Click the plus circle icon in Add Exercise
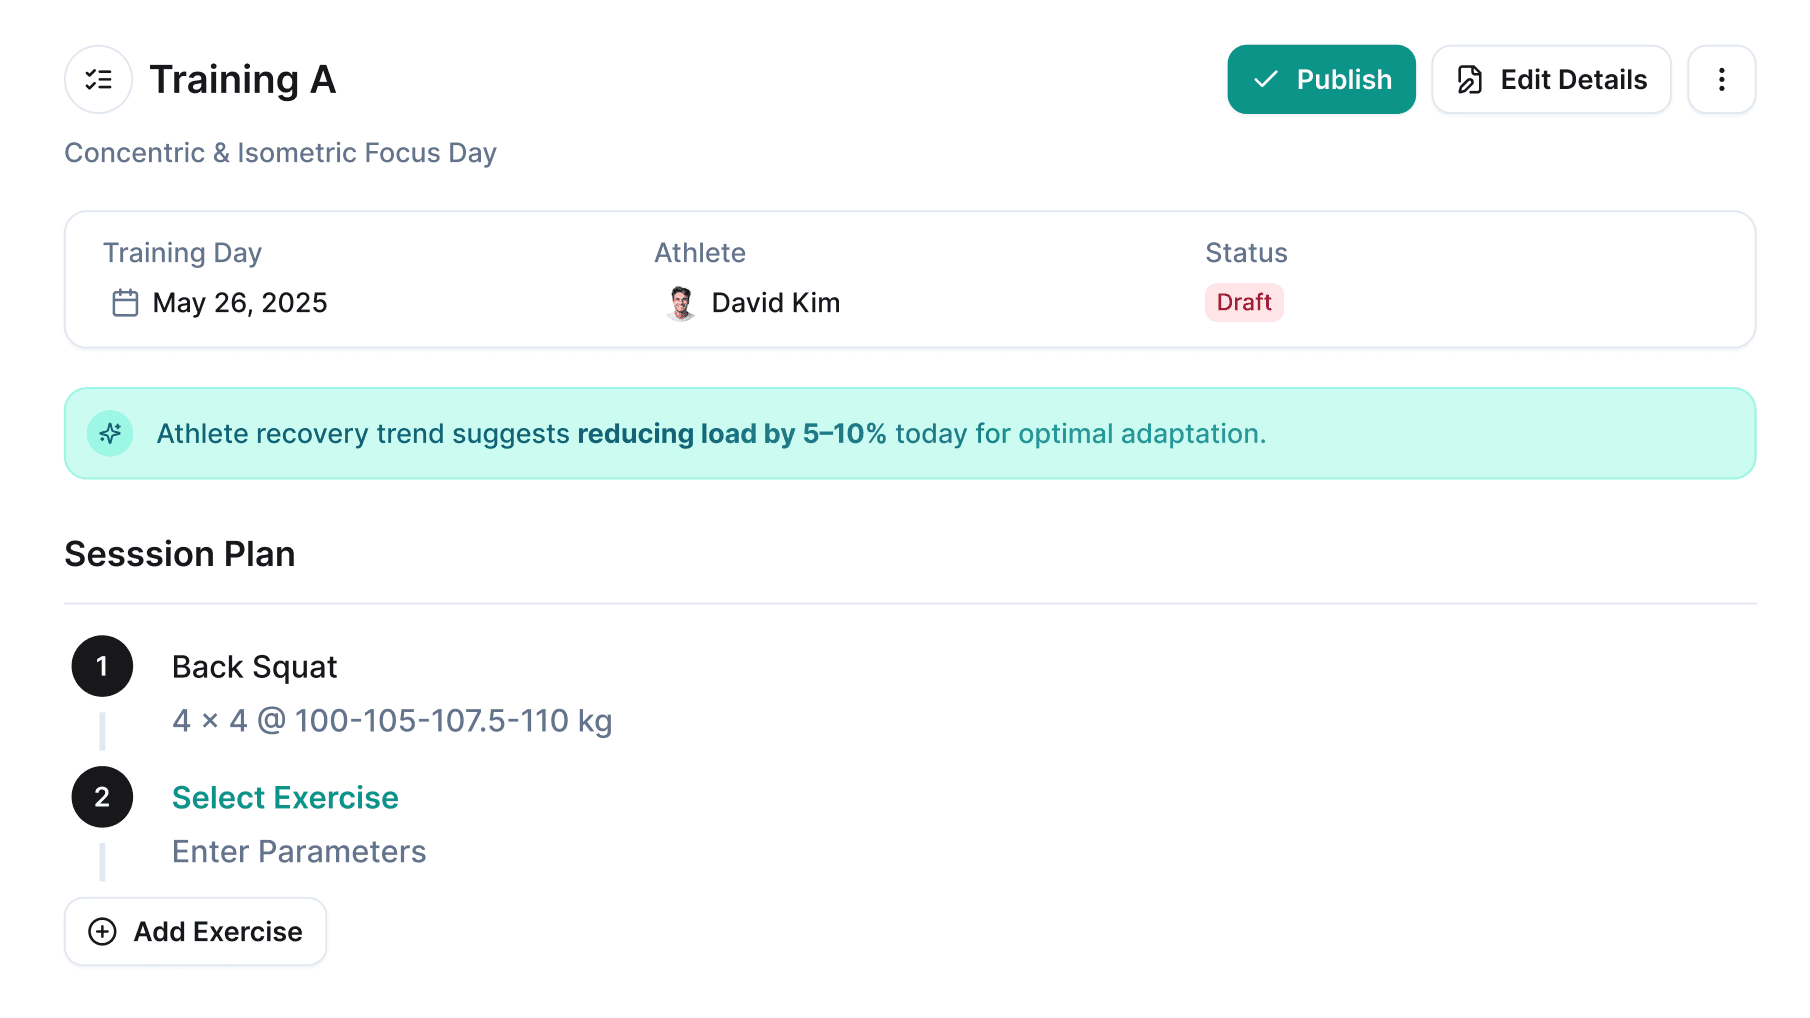The image size is (1810, 1018). 102,931
